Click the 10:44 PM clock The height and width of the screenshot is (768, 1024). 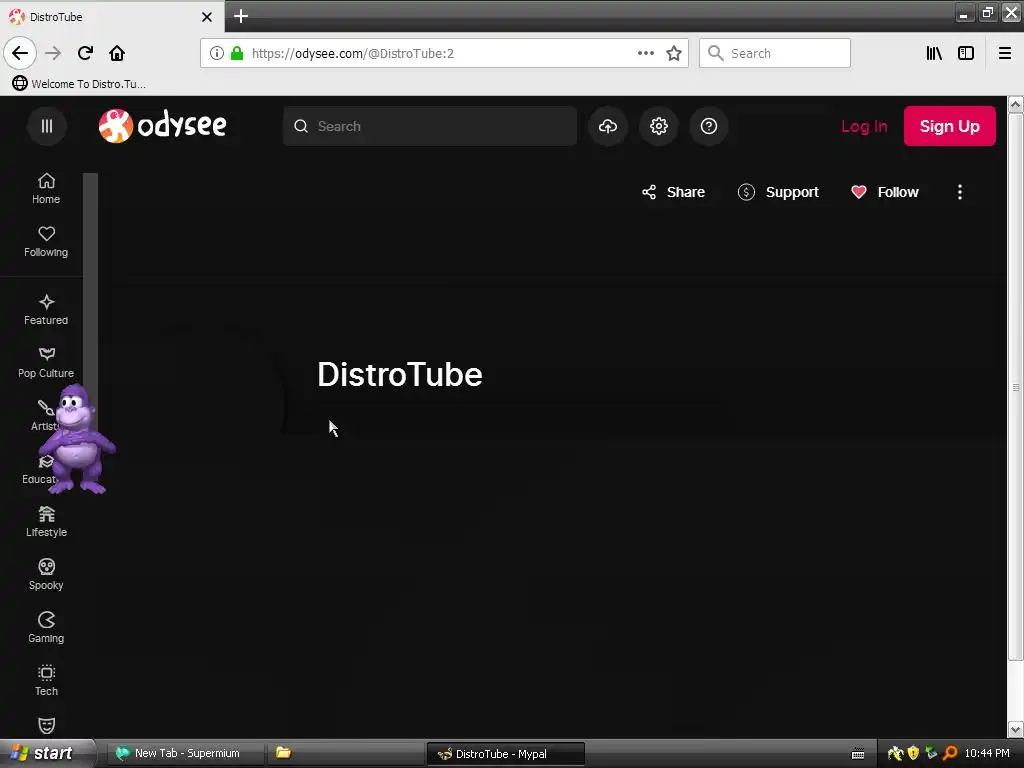click(987, 753)
